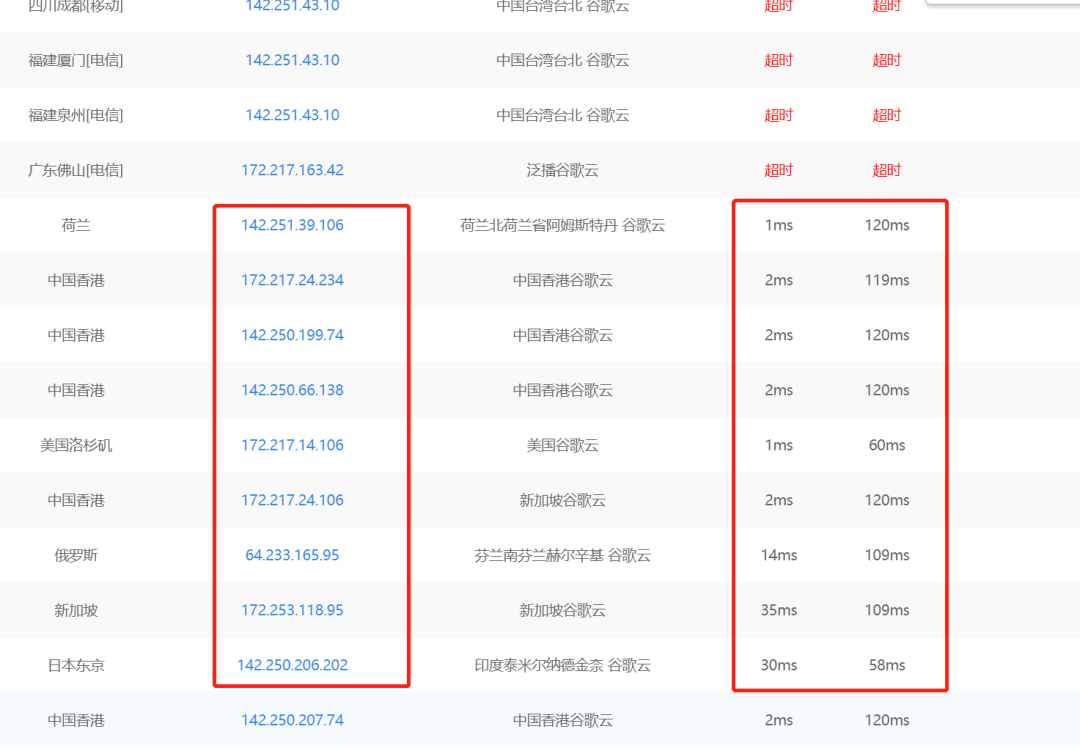Select the 58ms latency value

coord(887,666)
